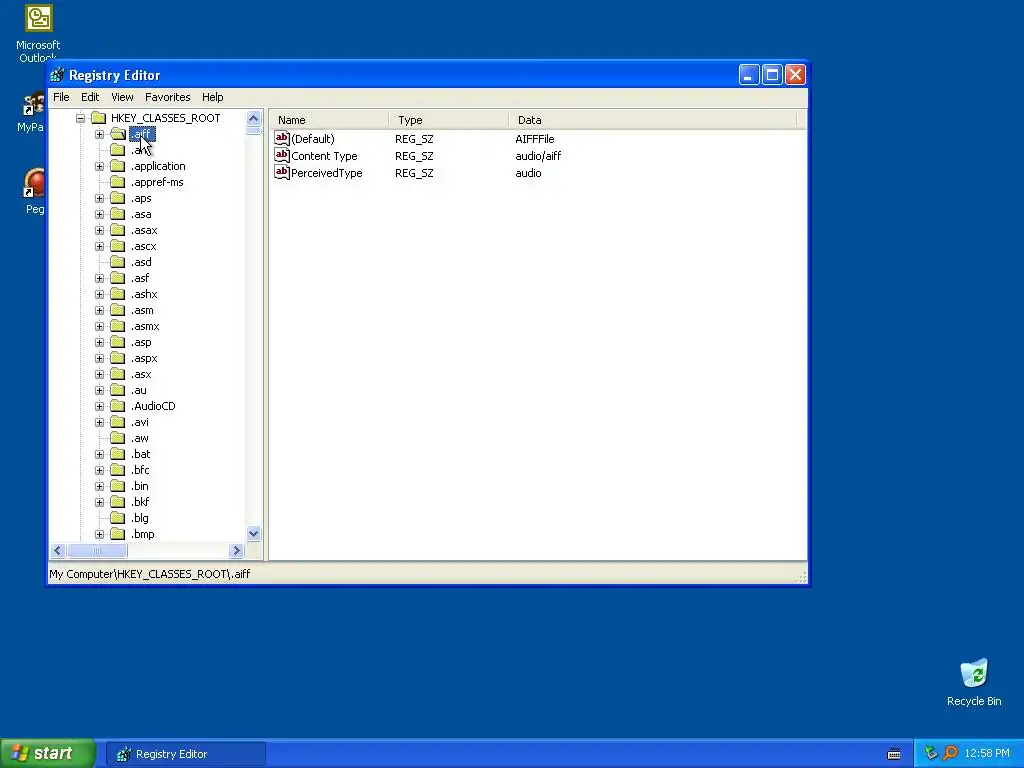Open the Favorites menu
This screenshot has width=1024, height=768.
(168, 97)
